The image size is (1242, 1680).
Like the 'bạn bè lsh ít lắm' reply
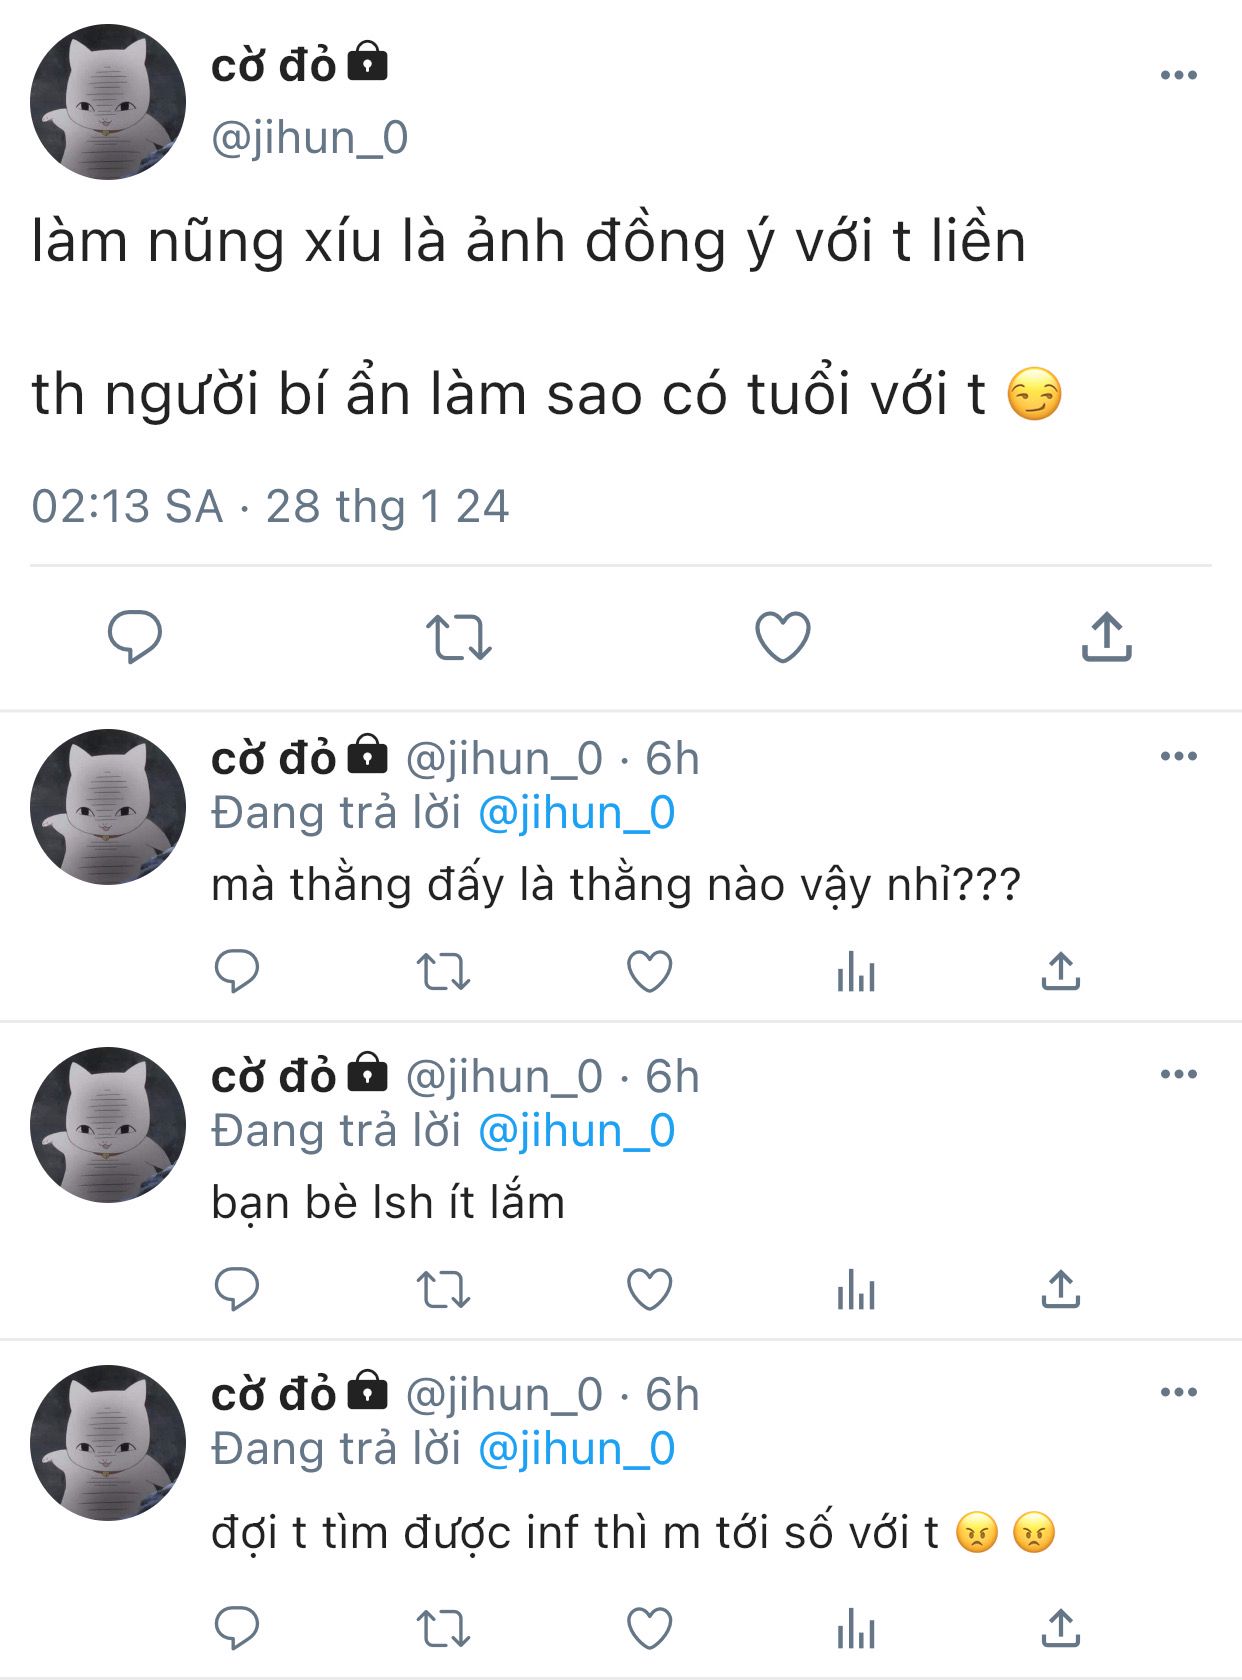tap(649, 1289)
